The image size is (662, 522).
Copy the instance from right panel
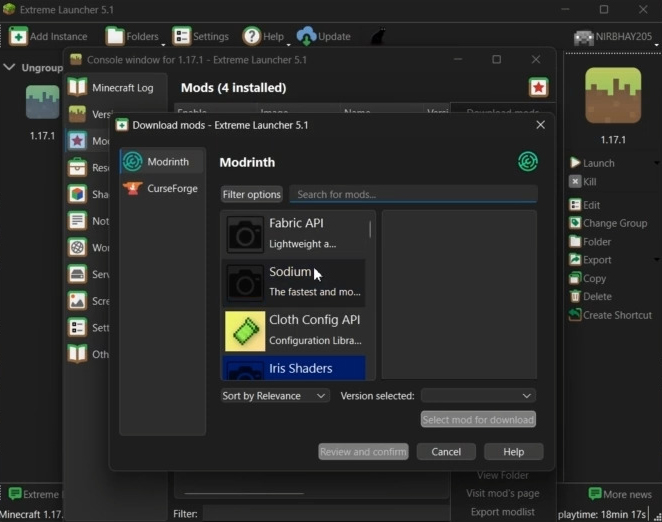(x=588, y=278)
